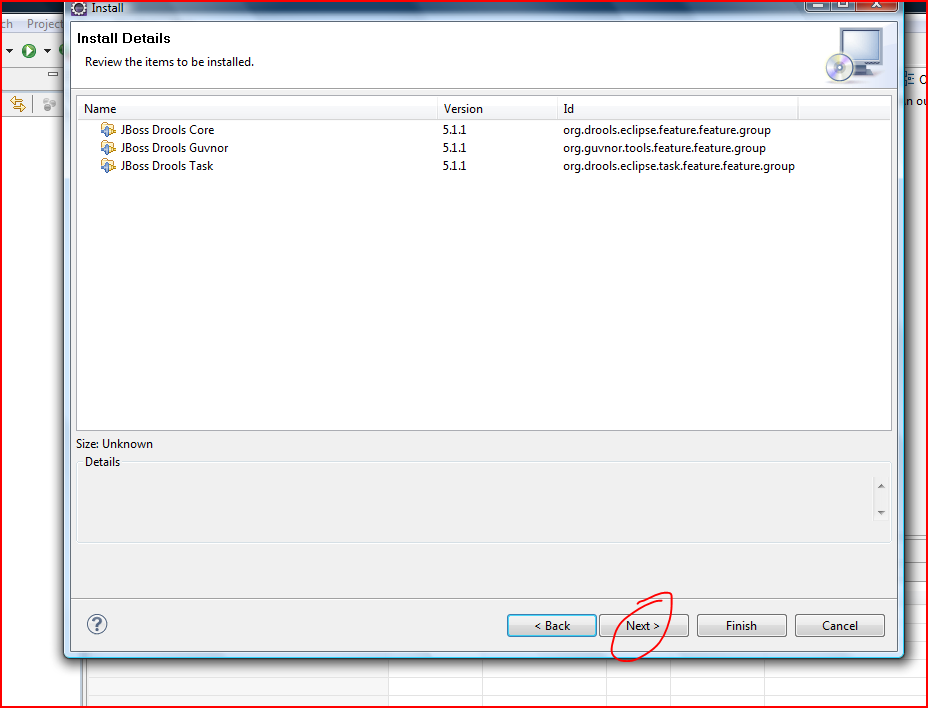Click org.drools.eclipse.feature.feature.group id text
928x708 pixels.
point(667,130)
